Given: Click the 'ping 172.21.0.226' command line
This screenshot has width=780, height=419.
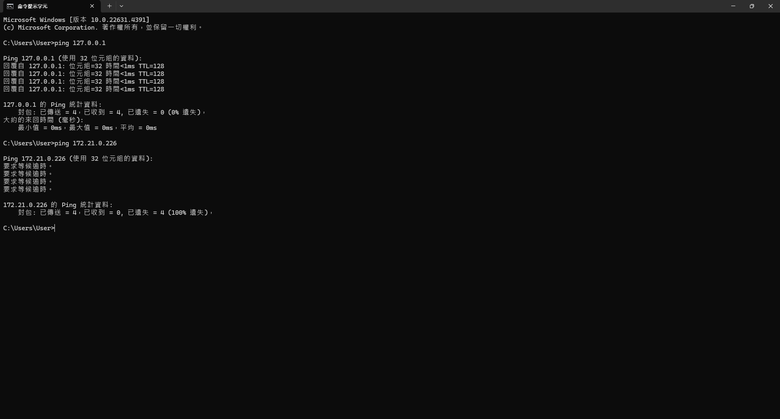Looking at the screenshot, I should [60, 143].
